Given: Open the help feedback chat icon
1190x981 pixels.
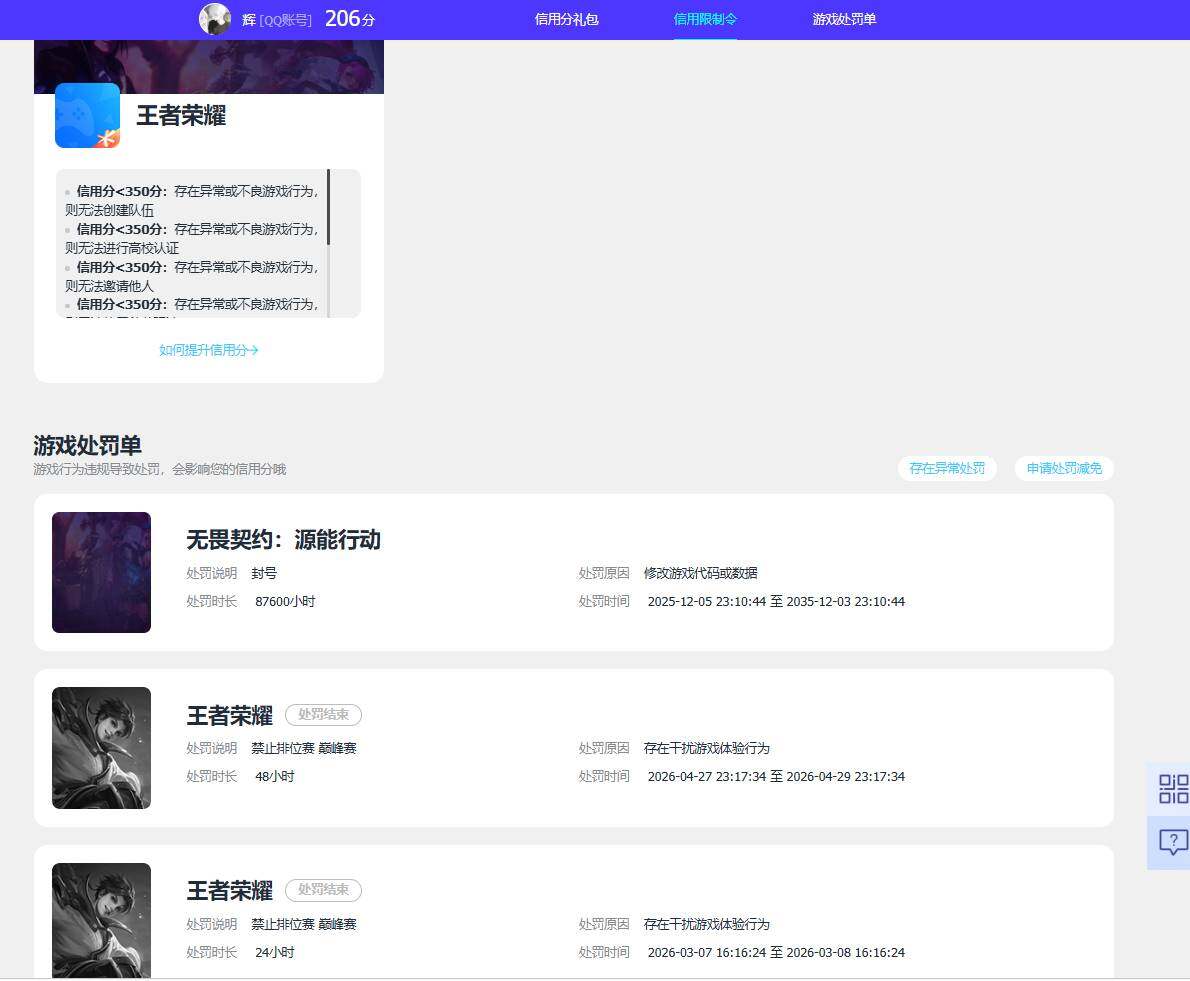Looking at the screenshot, I should pos(1173,842).
